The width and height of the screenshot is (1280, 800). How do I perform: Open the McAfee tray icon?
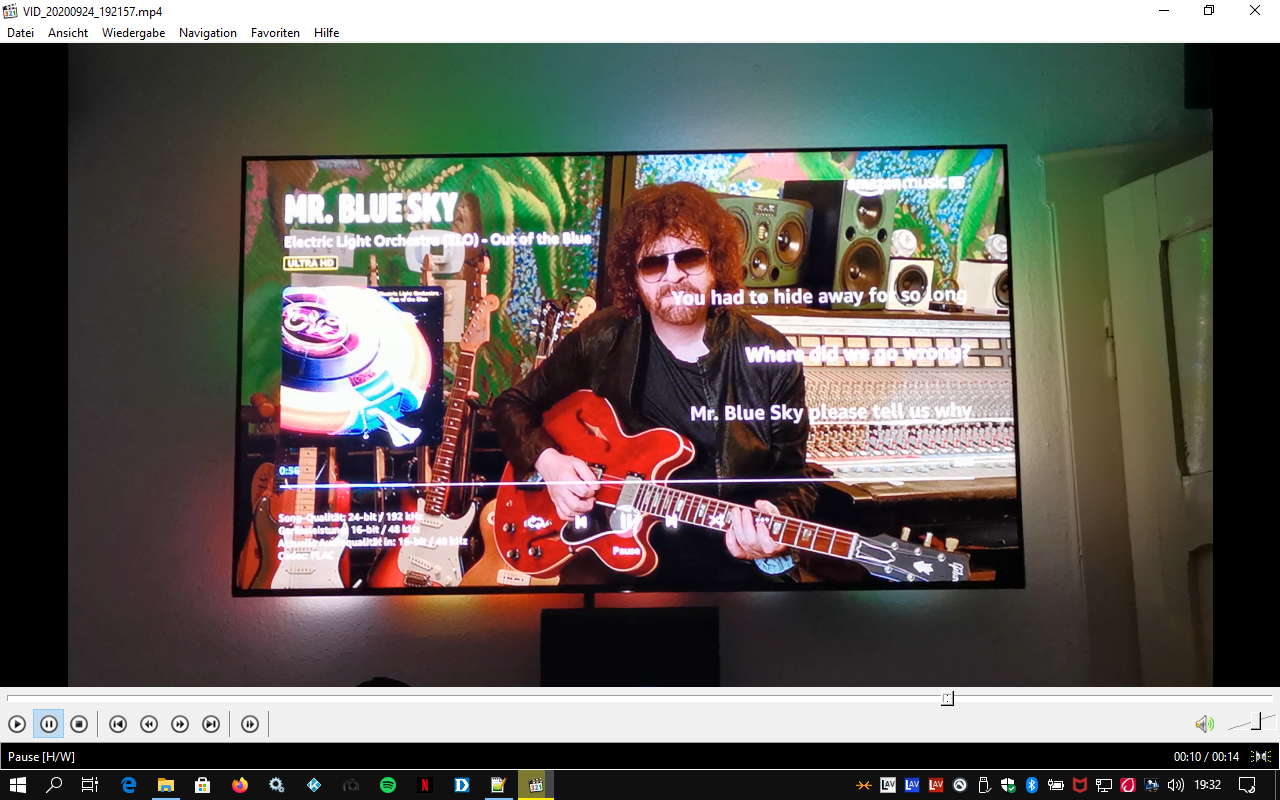[x=1080, y=785]
